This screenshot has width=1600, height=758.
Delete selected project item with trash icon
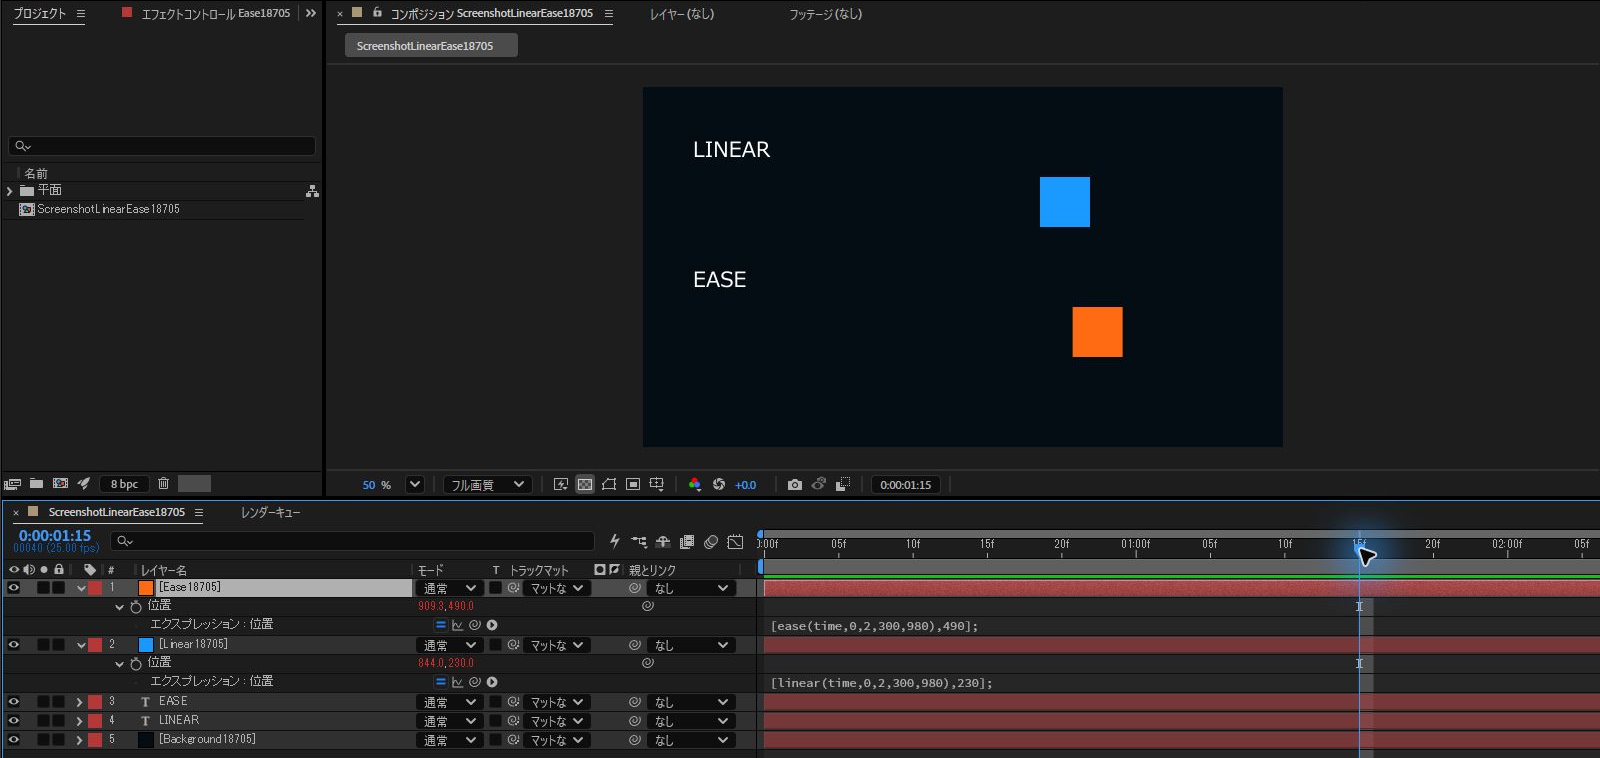pos(163,484)
